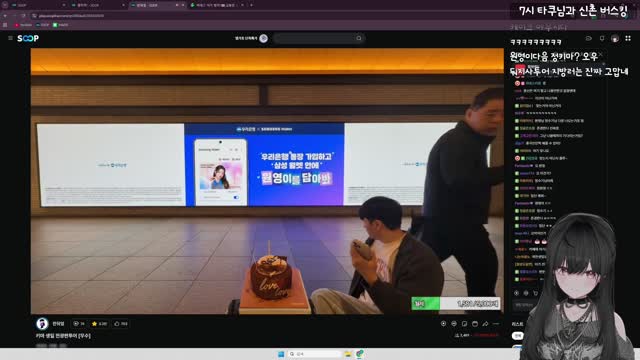Click the screen mode icon under the video
The image size is (640, 360).
point(475,324)
